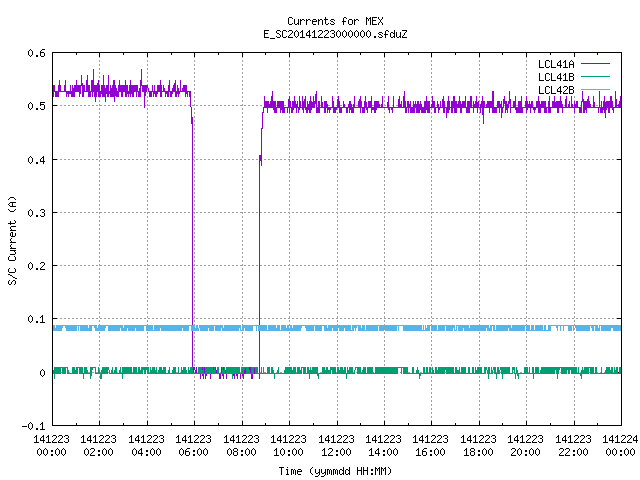
Task: Click the '06:00' time tick label
Action: pos(193,452)
